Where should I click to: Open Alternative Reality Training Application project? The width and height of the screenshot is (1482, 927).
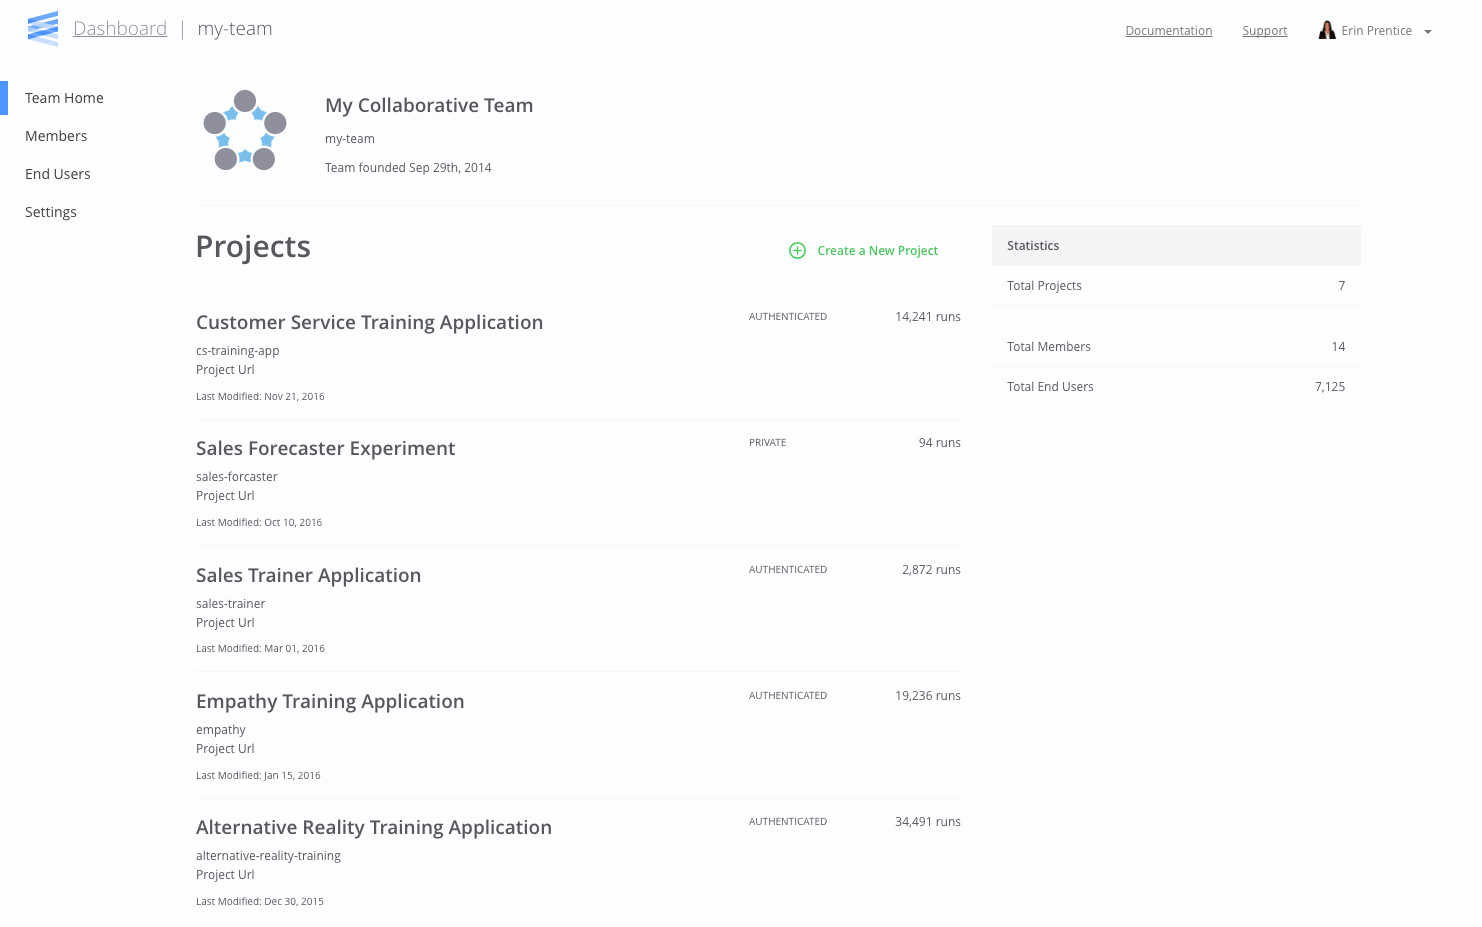(x=373, y=827)
